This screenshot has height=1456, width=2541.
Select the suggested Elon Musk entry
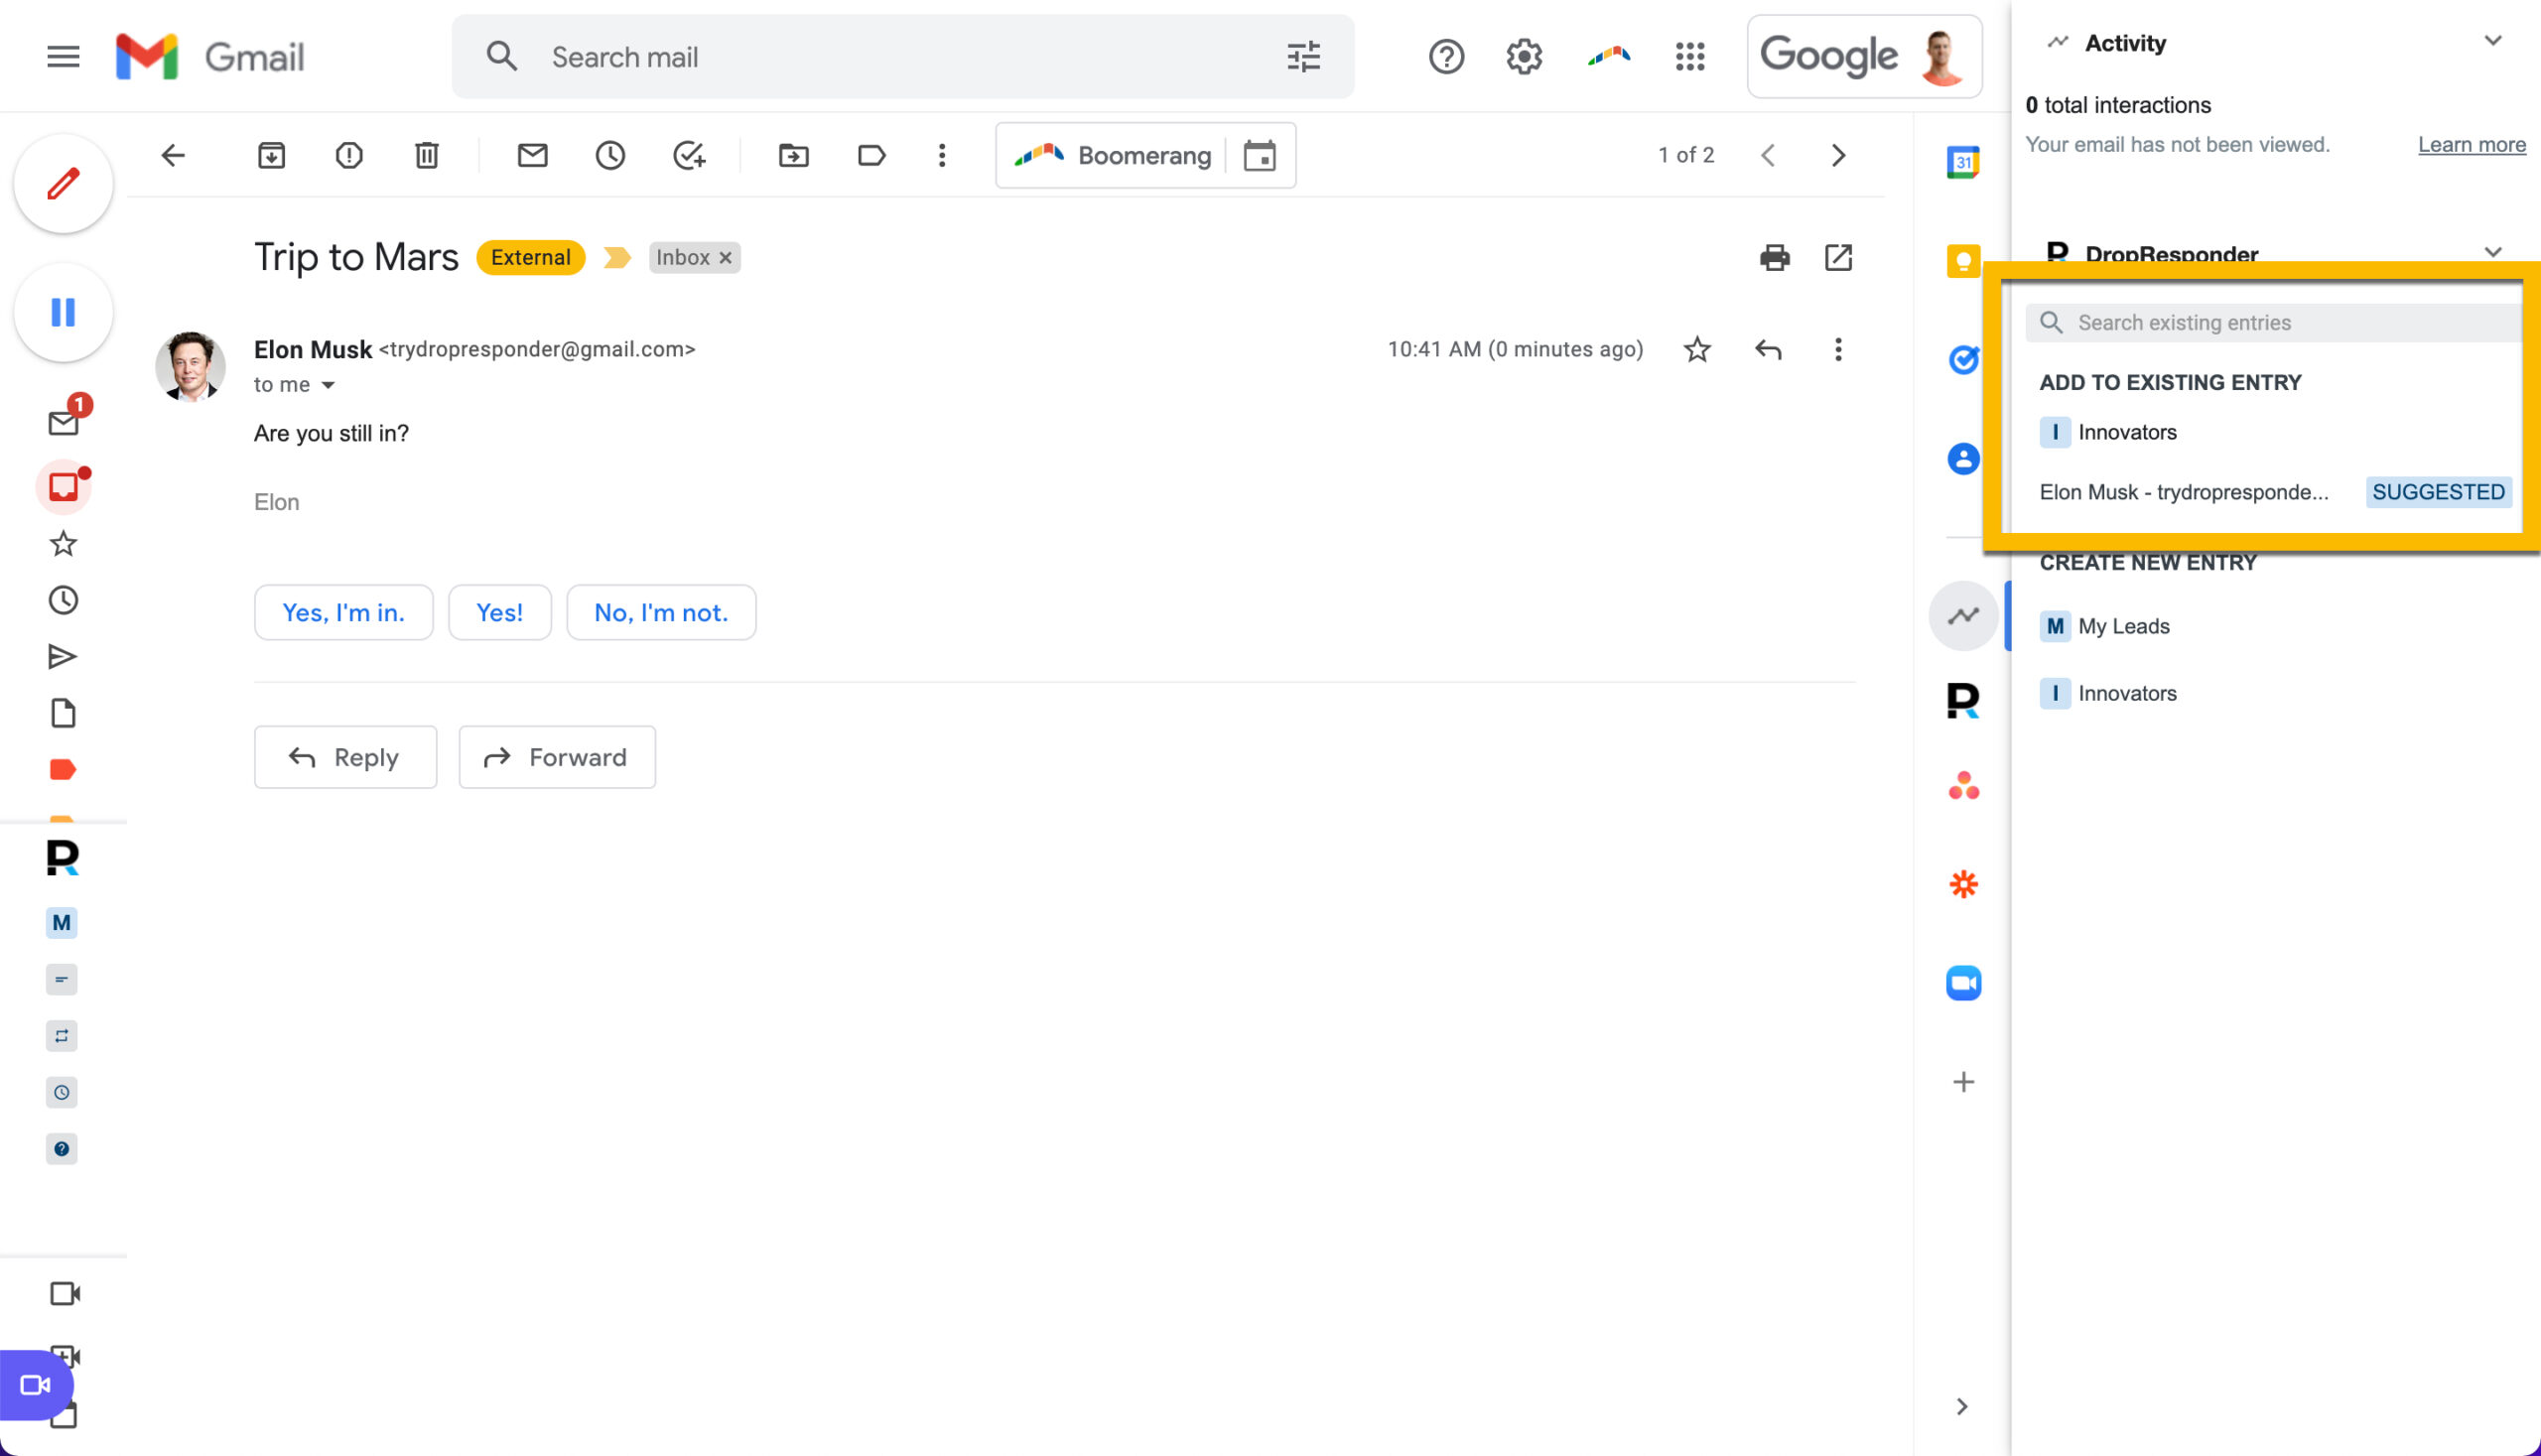[2275, 492]
